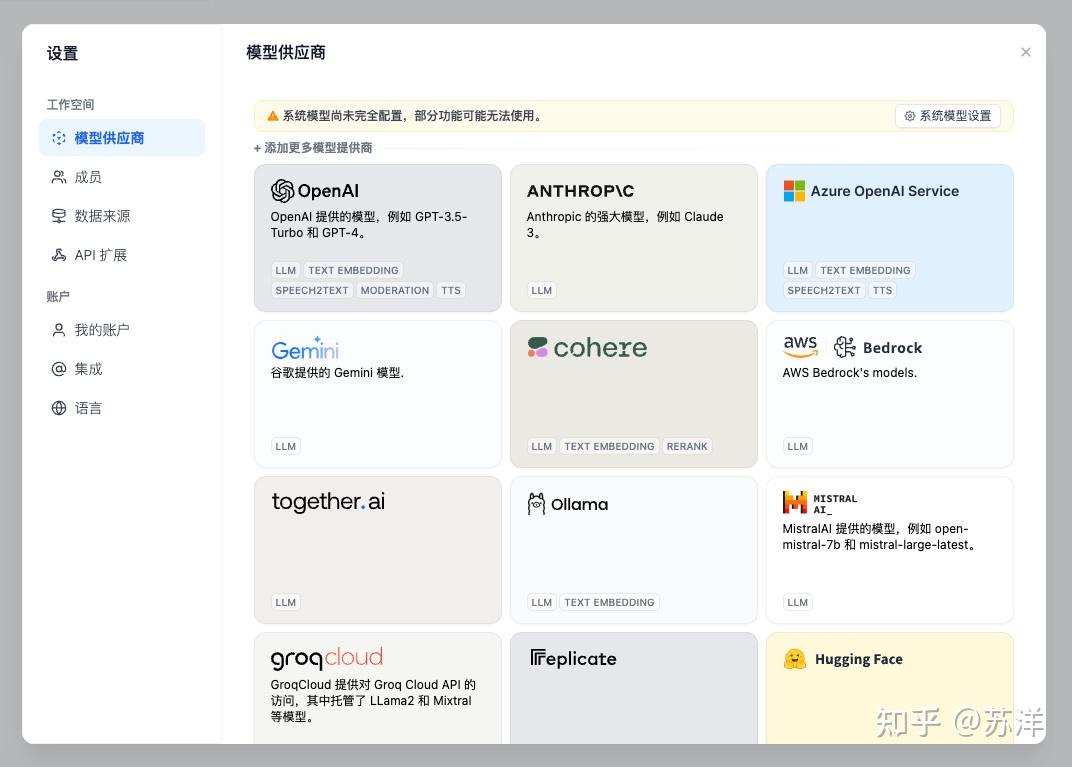Select the together.ai provider card

tap(377, 550)
